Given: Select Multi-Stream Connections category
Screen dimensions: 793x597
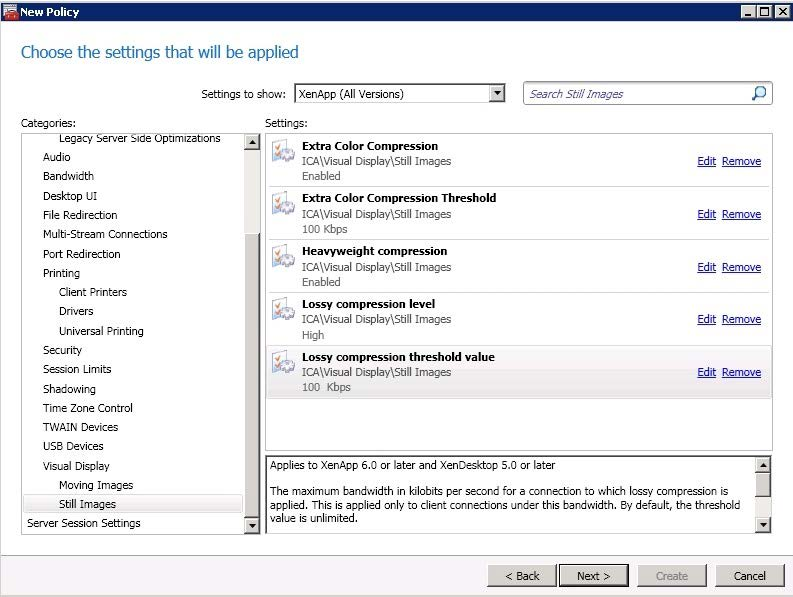Looking at the screenshot, I should [x=105, y=234].
